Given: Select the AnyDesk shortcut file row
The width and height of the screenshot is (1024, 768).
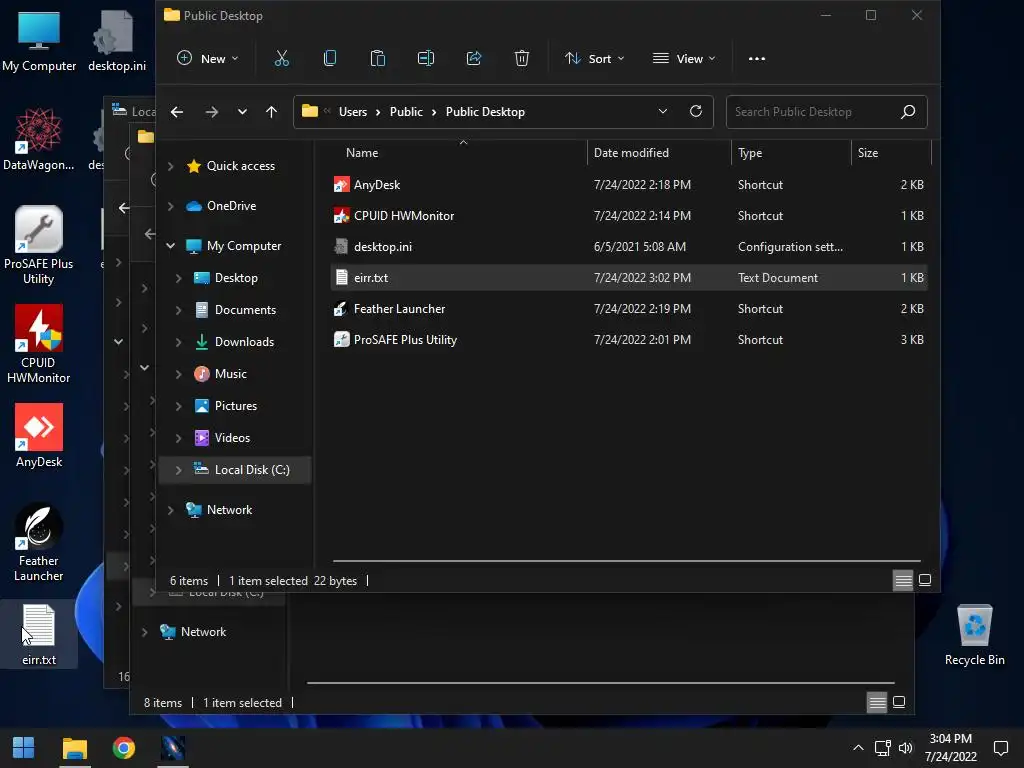Looking at the screenshot, I should pyautogui.click(x=629, y=185).
